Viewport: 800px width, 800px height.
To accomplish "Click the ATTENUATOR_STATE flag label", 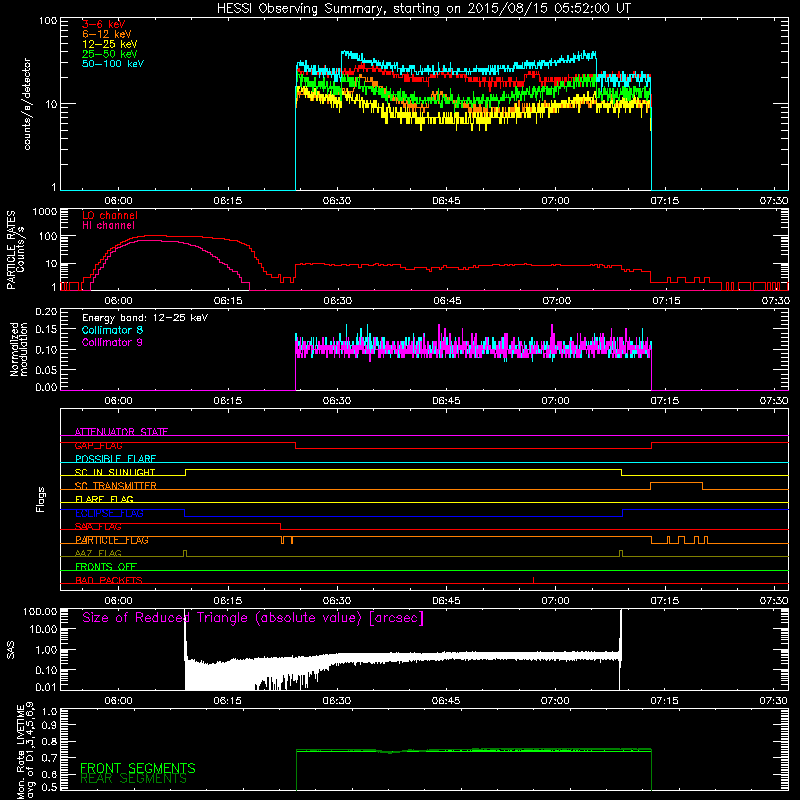I will [x=121, y=432].
